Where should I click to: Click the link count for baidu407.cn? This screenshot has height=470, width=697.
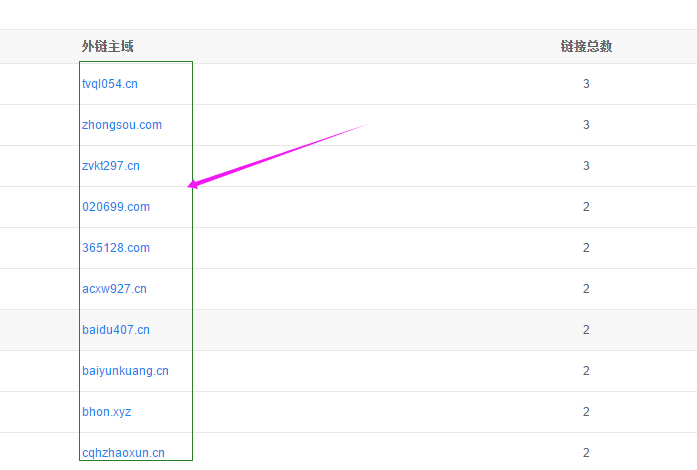click(x=586, y=330)
